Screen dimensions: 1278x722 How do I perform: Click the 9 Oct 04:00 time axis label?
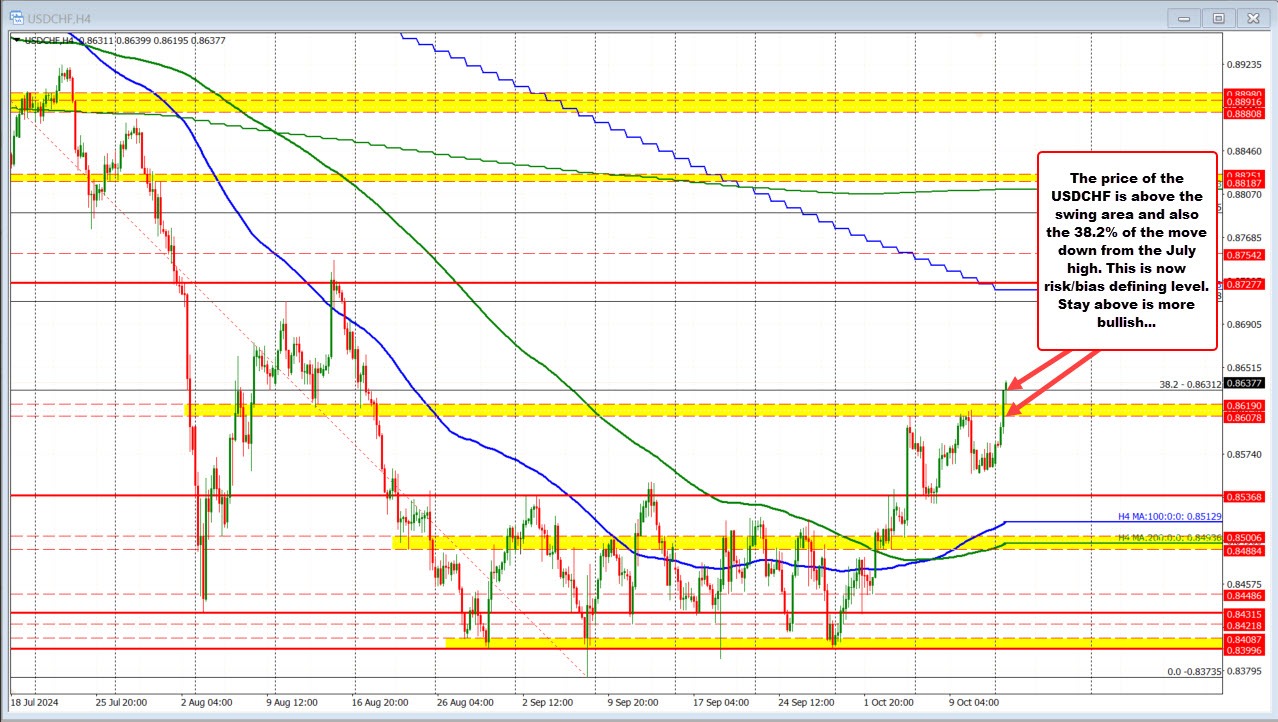[972, 703]
